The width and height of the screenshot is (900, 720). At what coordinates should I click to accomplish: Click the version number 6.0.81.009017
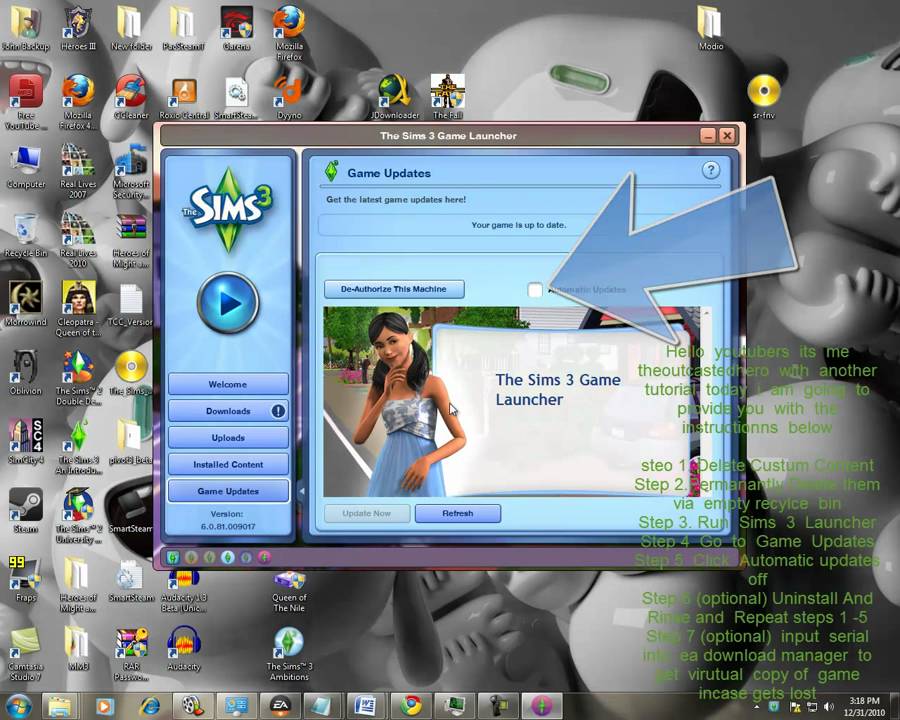click(x=228, y=526)
